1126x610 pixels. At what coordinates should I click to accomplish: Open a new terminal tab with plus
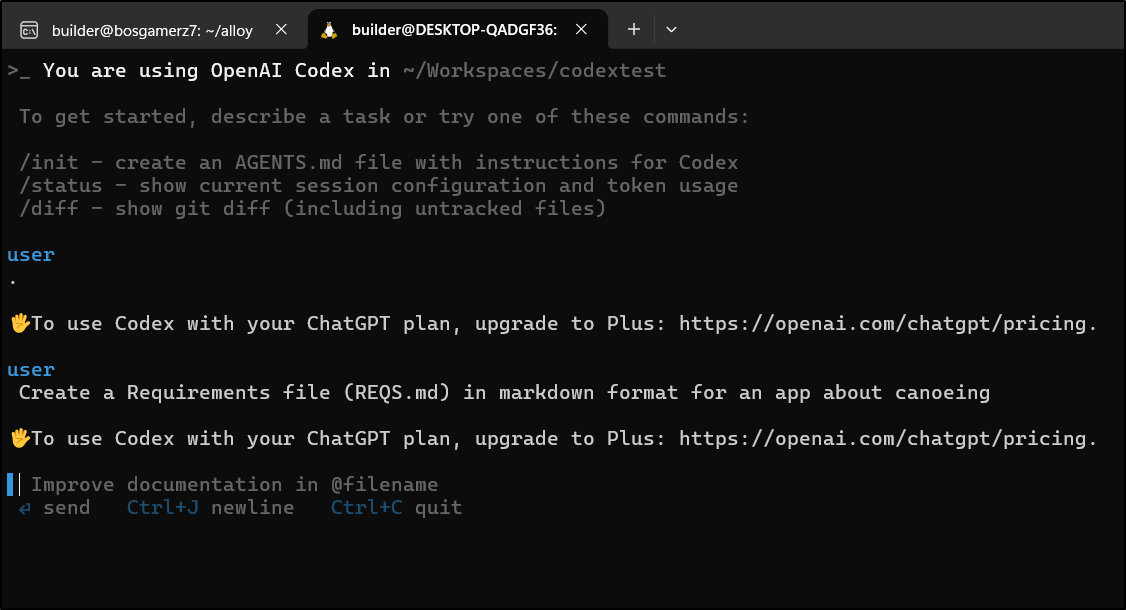(x=633, y=29)
